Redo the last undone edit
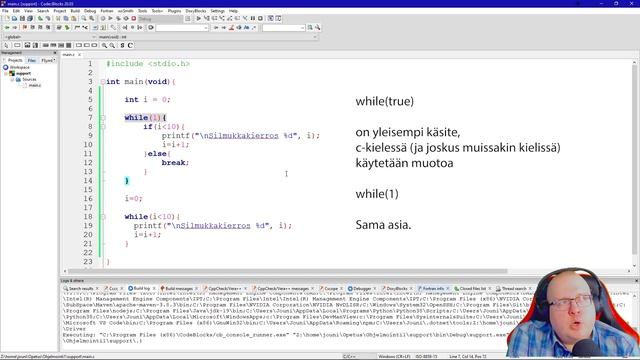 coord(48,18)
